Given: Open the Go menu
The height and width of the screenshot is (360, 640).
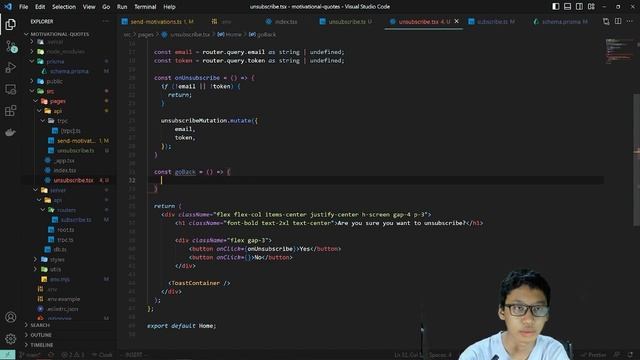Looking at the screenshot, I should coord(106,7).
